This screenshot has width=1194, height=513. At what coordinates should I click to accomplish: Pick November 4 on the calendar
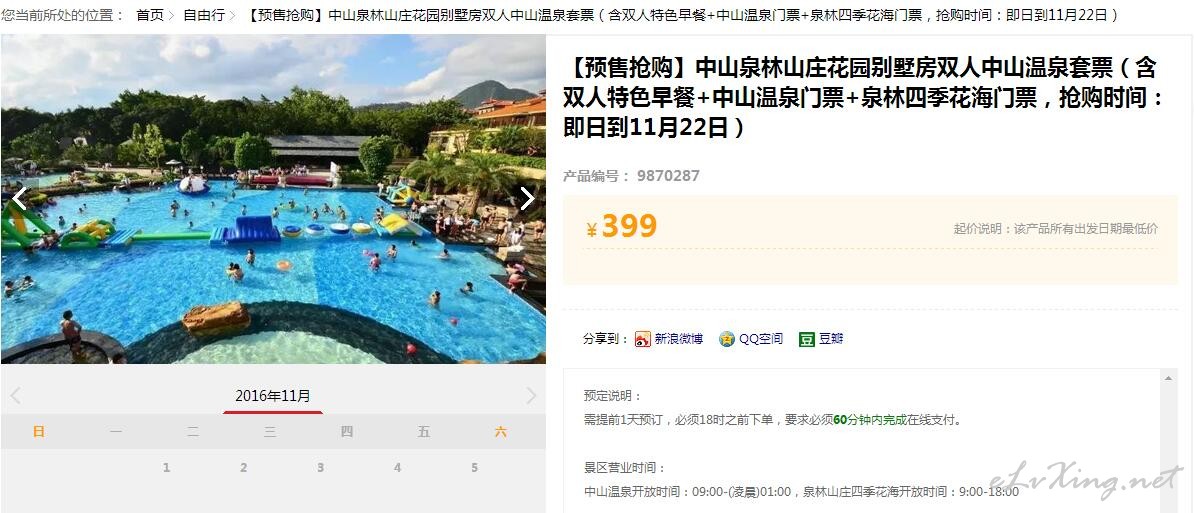[x=397, y=467]
